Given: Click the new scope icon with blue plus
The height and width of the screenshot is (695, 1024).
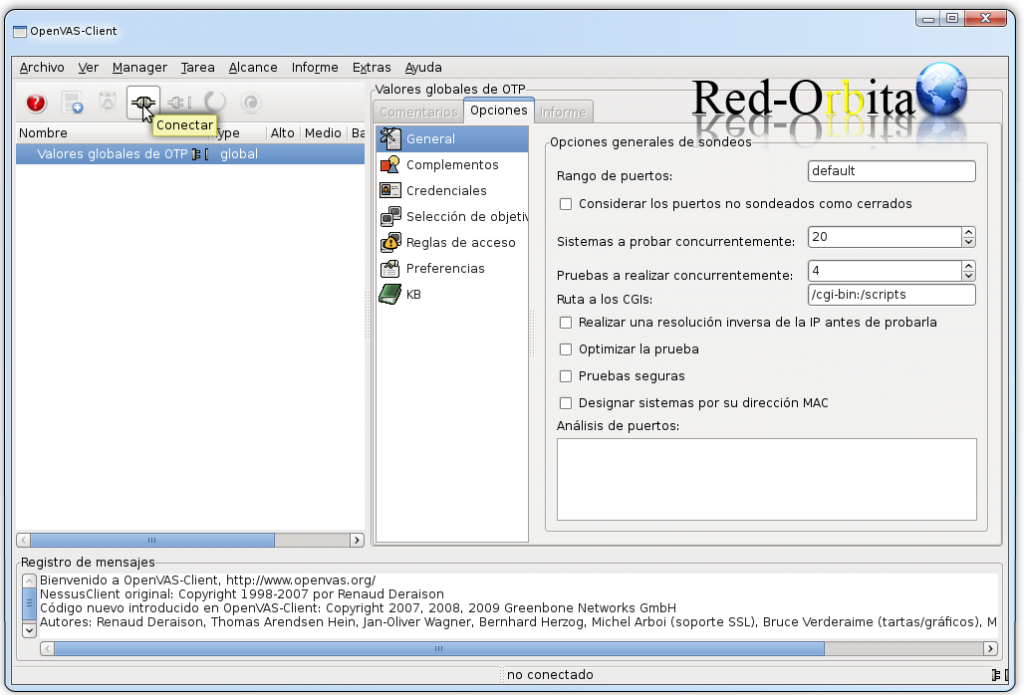Looking at the screenshot, I should 72,103.
